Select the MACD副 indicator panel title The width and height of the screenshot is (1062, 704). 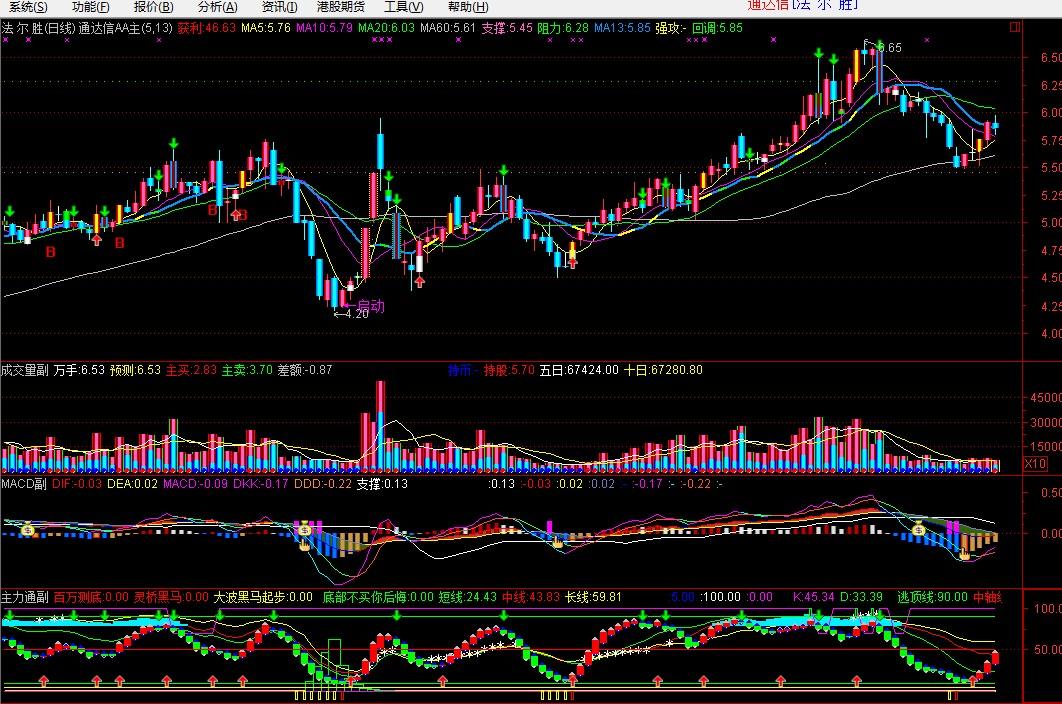(x=24, y=484)
